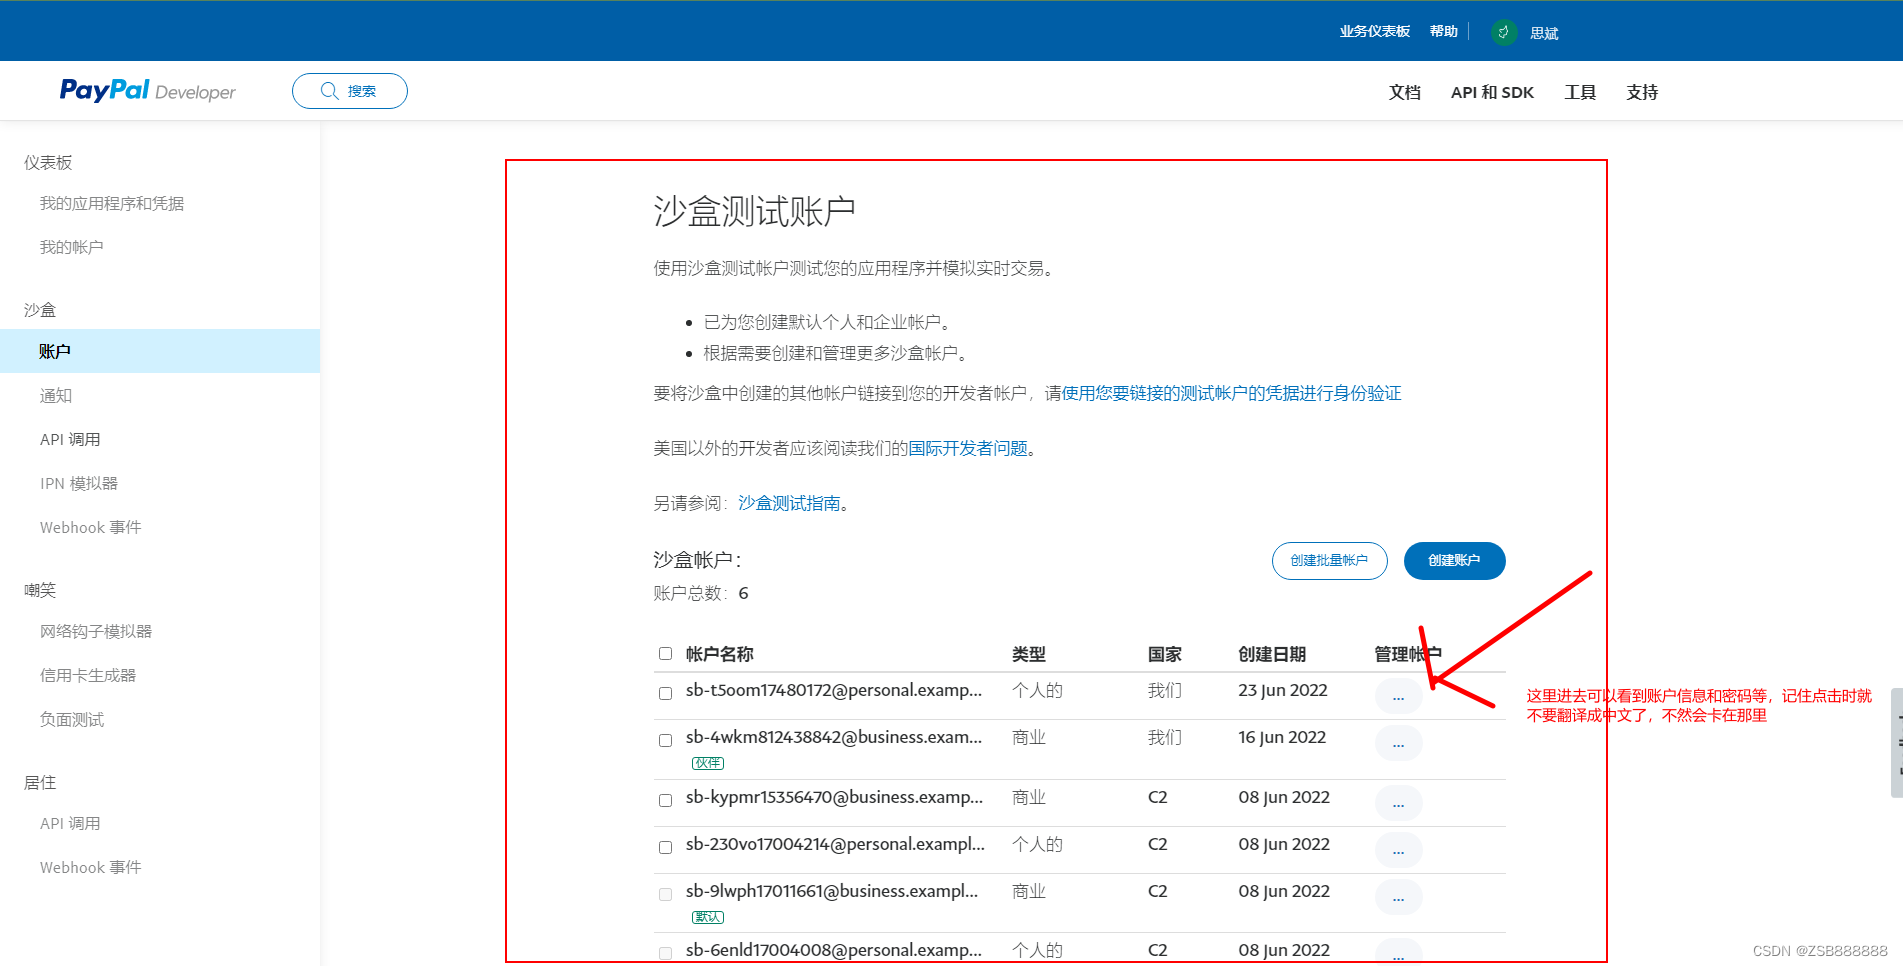Open the 沙盒 sidebar section
Image resolution: width=1903 pixels, height=966 pixels.
coord(40,309)
